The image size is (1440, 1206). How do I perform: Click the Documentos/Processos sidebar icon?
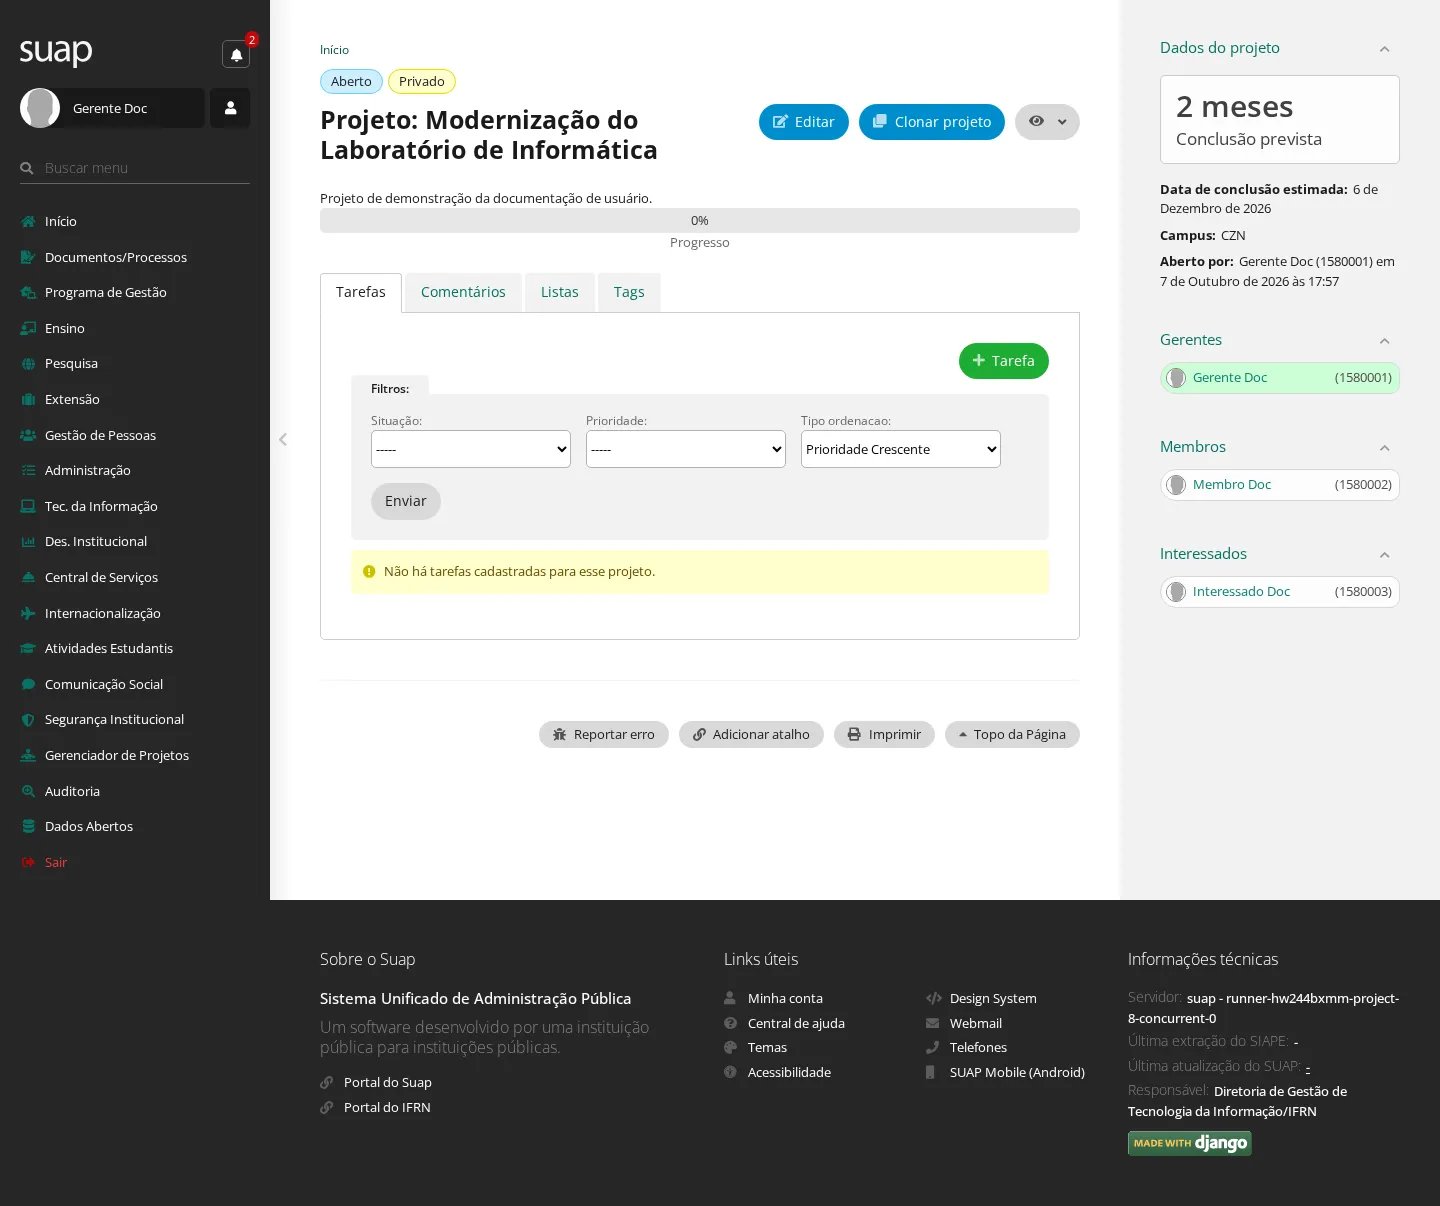(28, 257)
